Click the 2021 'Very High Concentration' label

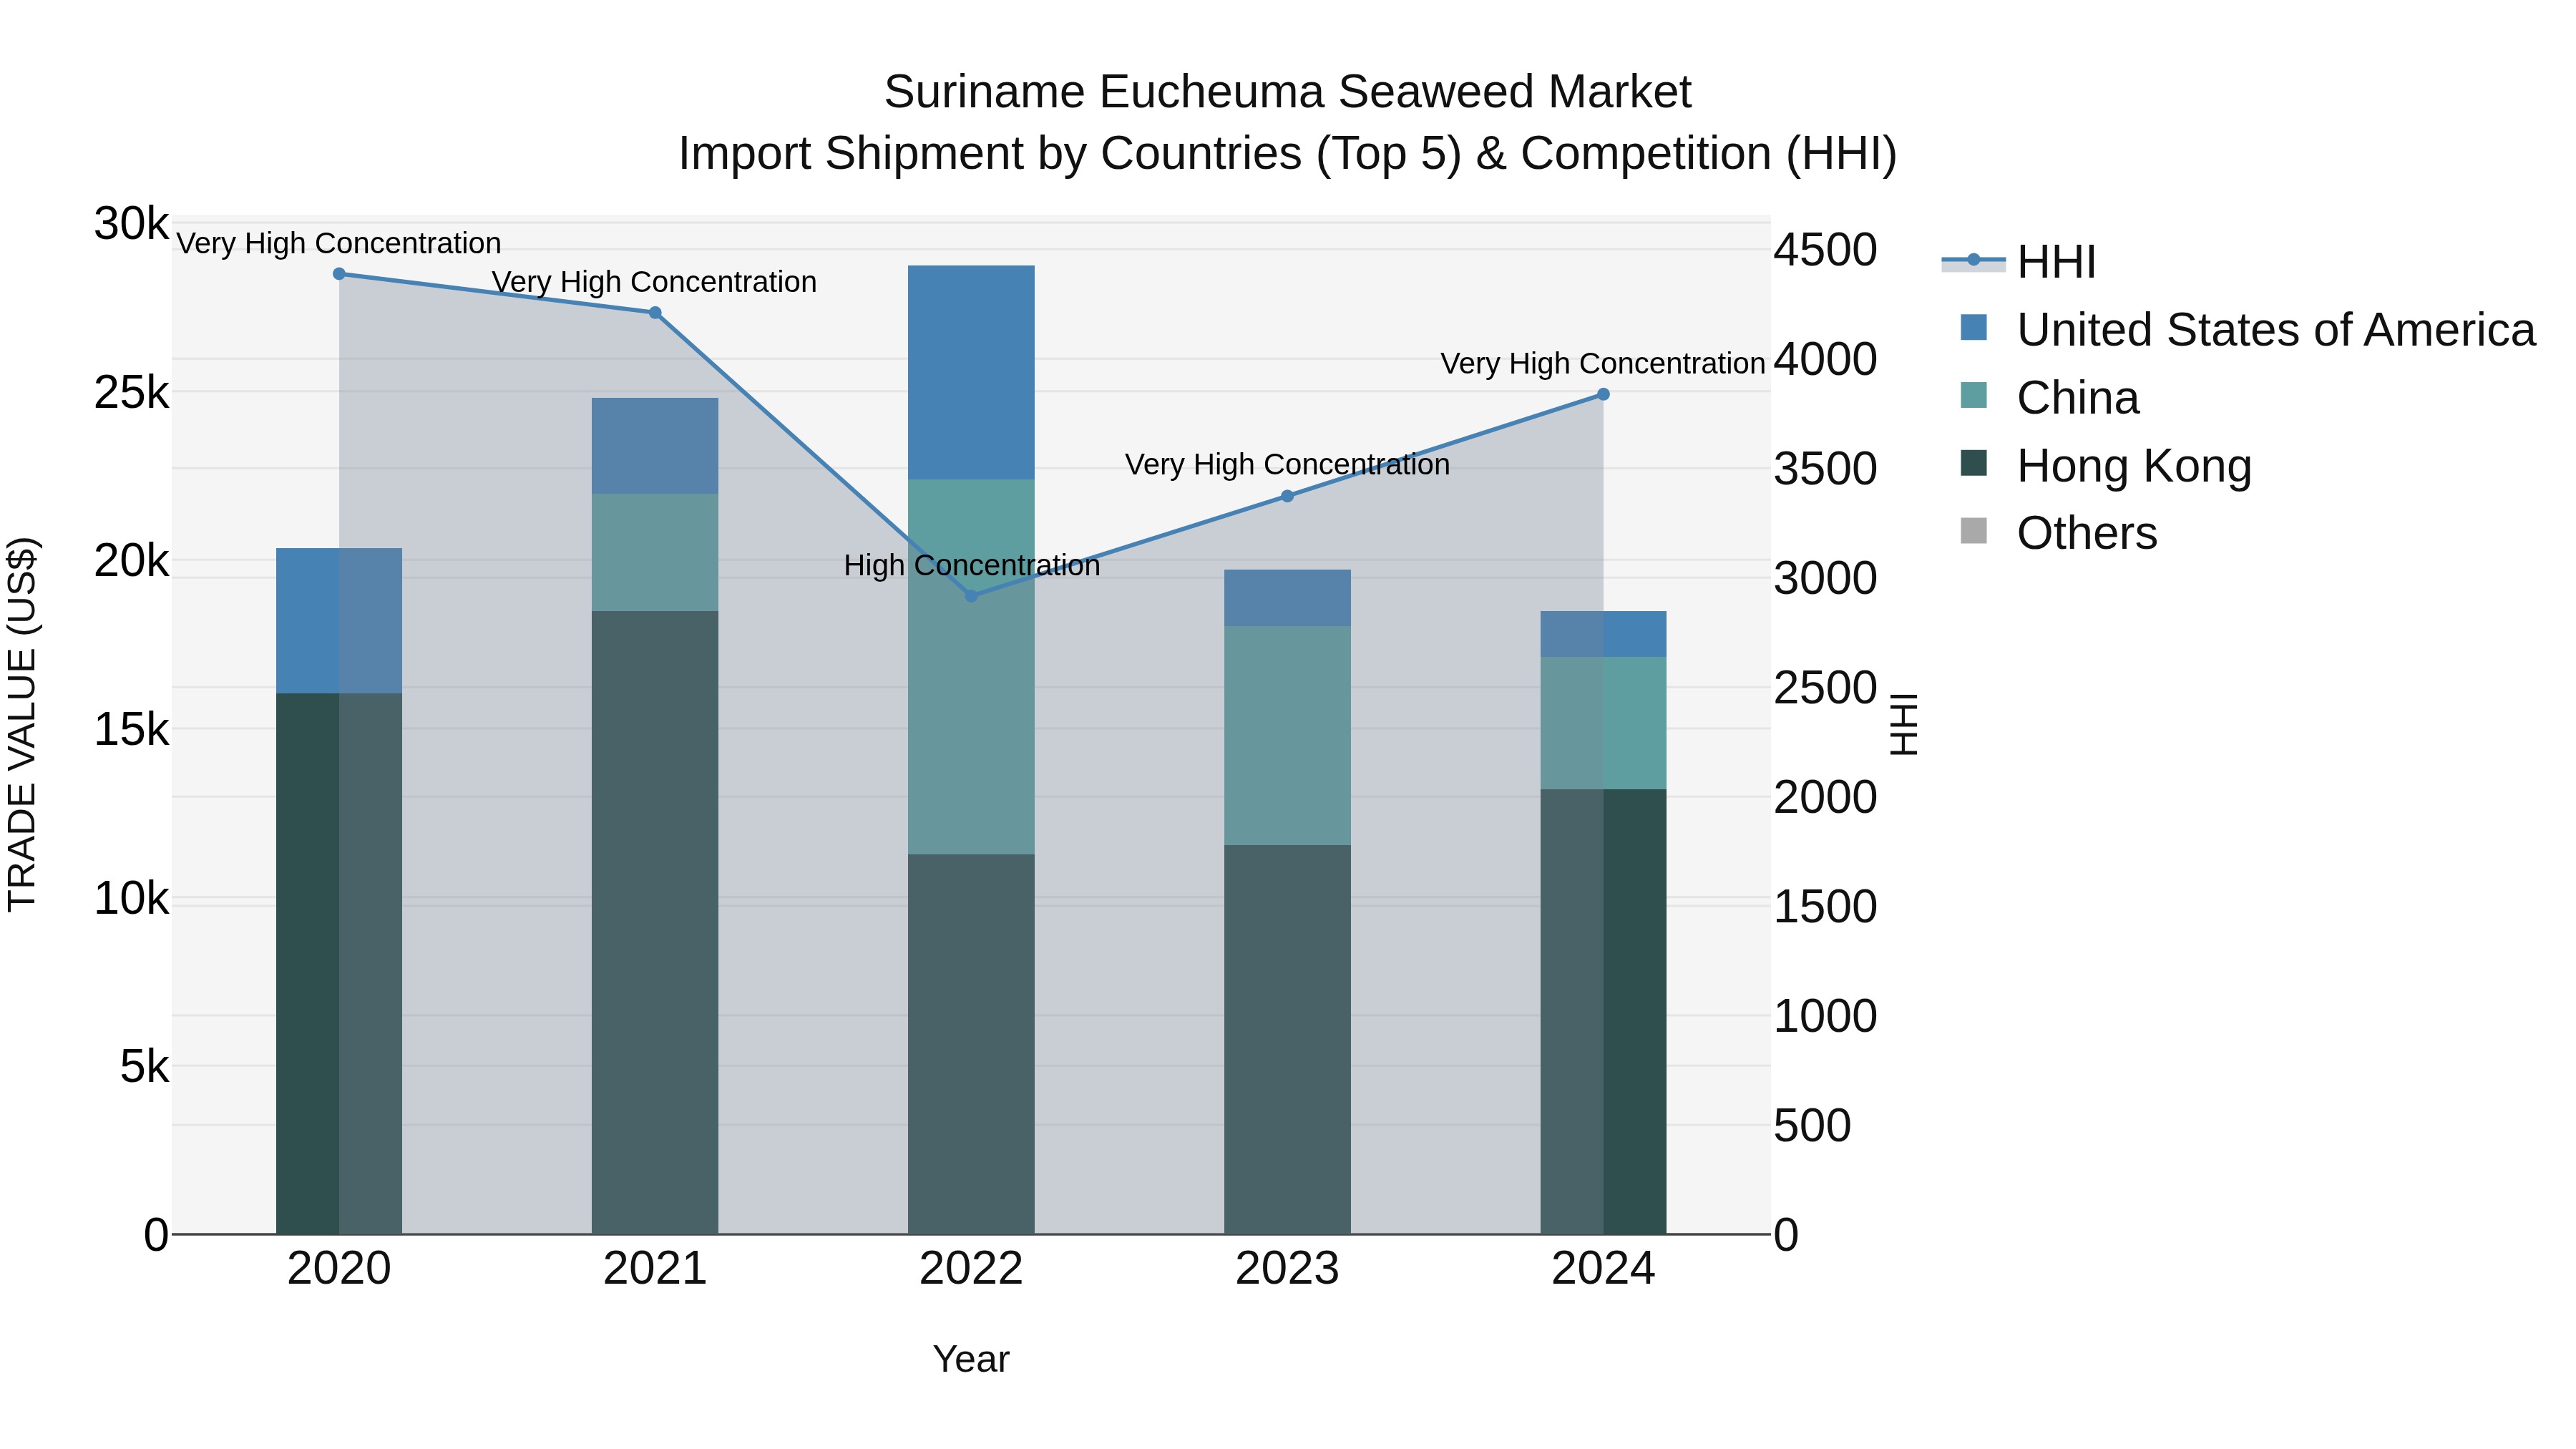655,283
